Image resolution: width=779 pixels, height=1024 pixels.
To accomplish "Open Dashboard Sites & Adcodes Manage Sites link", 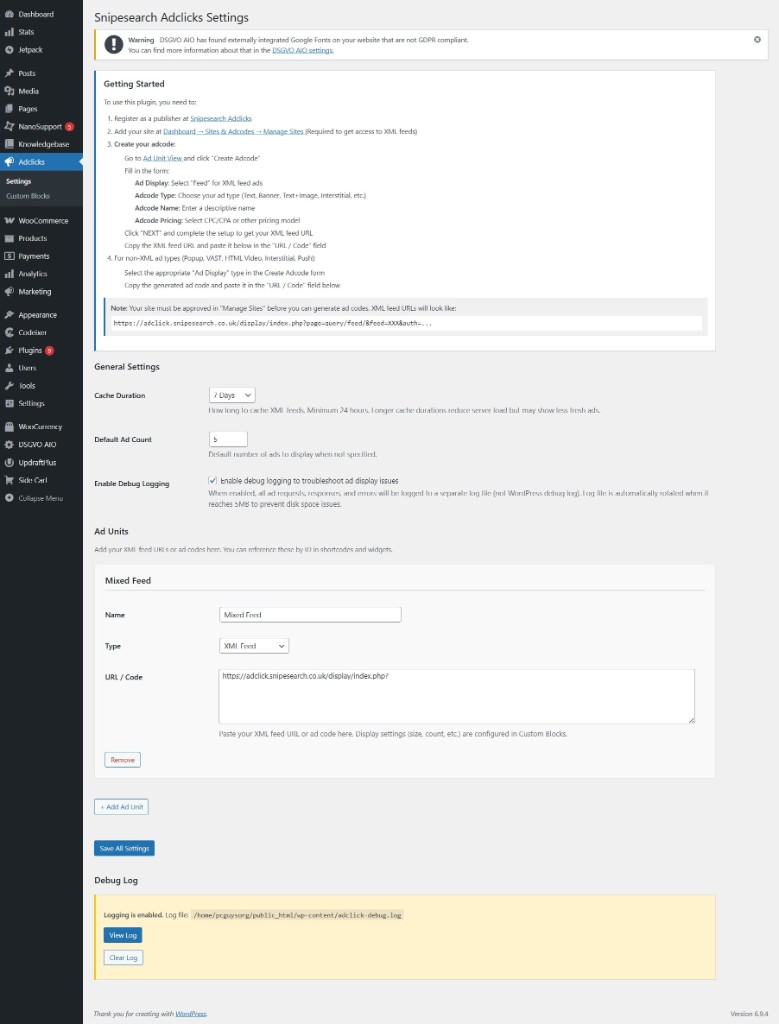I will point(233,131).
